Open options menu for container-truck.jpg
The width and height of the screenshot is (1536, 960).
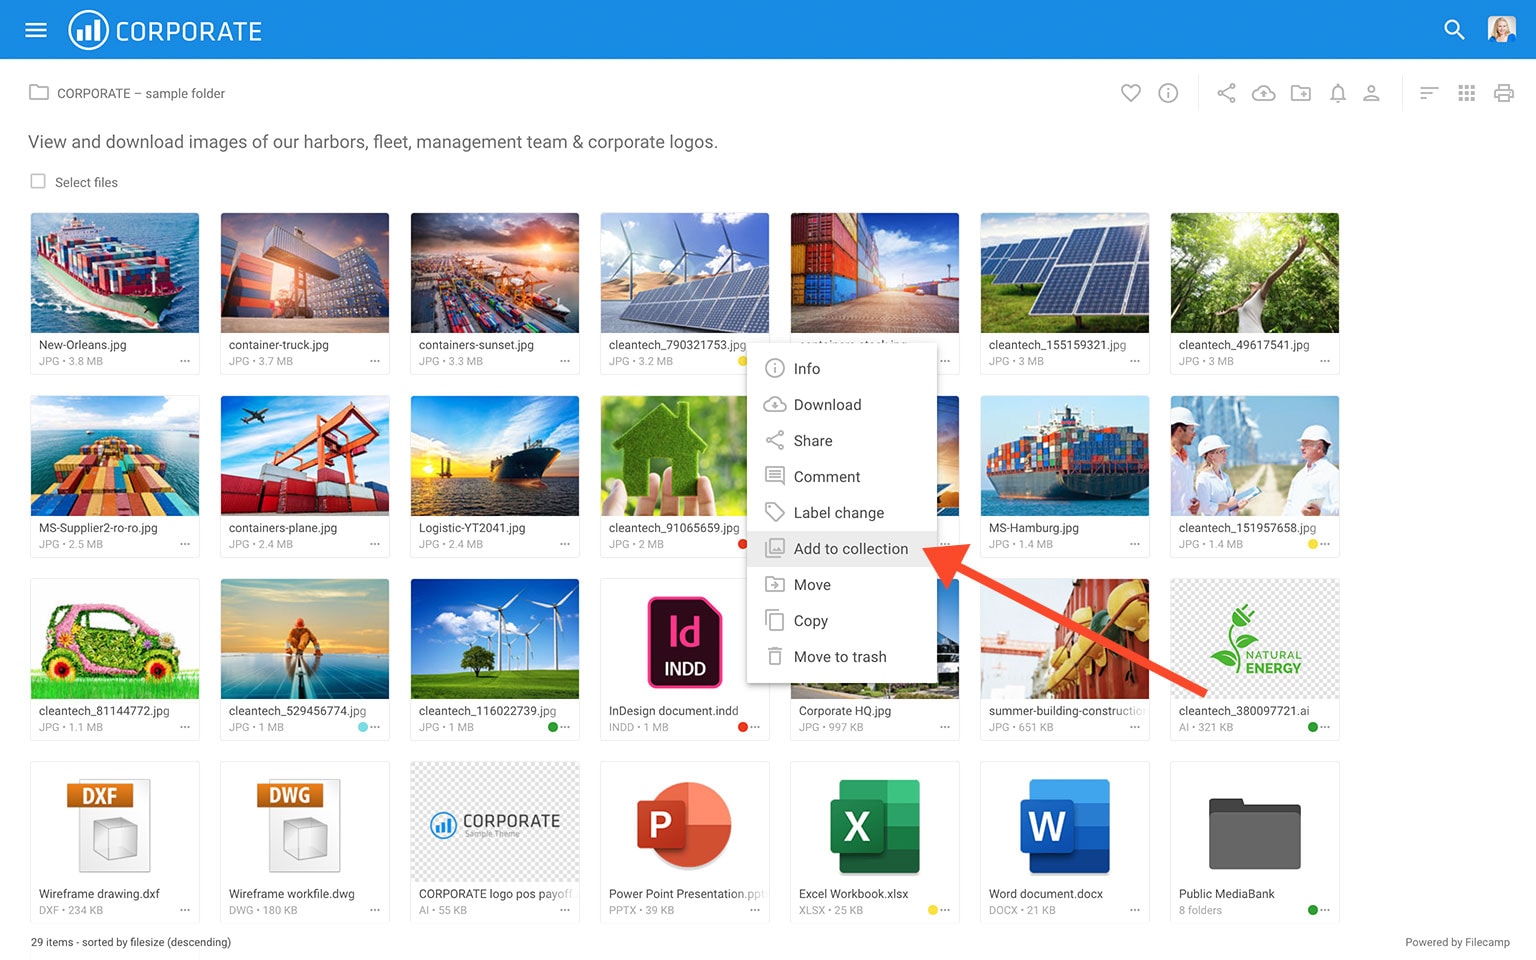tap(375, 361)
